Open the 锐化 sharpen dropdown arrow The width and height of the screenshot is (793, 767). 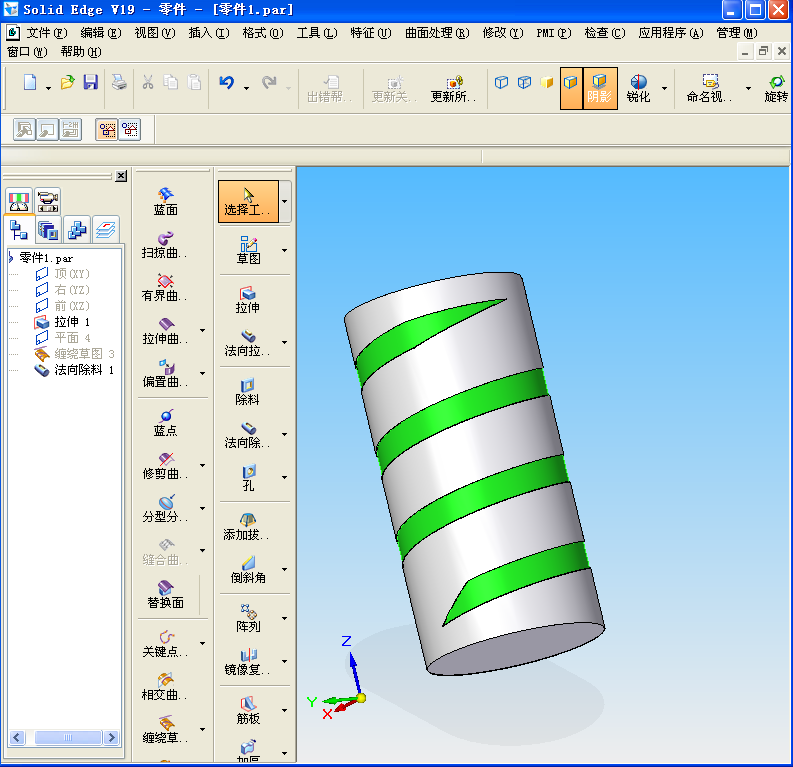[665, 88]
